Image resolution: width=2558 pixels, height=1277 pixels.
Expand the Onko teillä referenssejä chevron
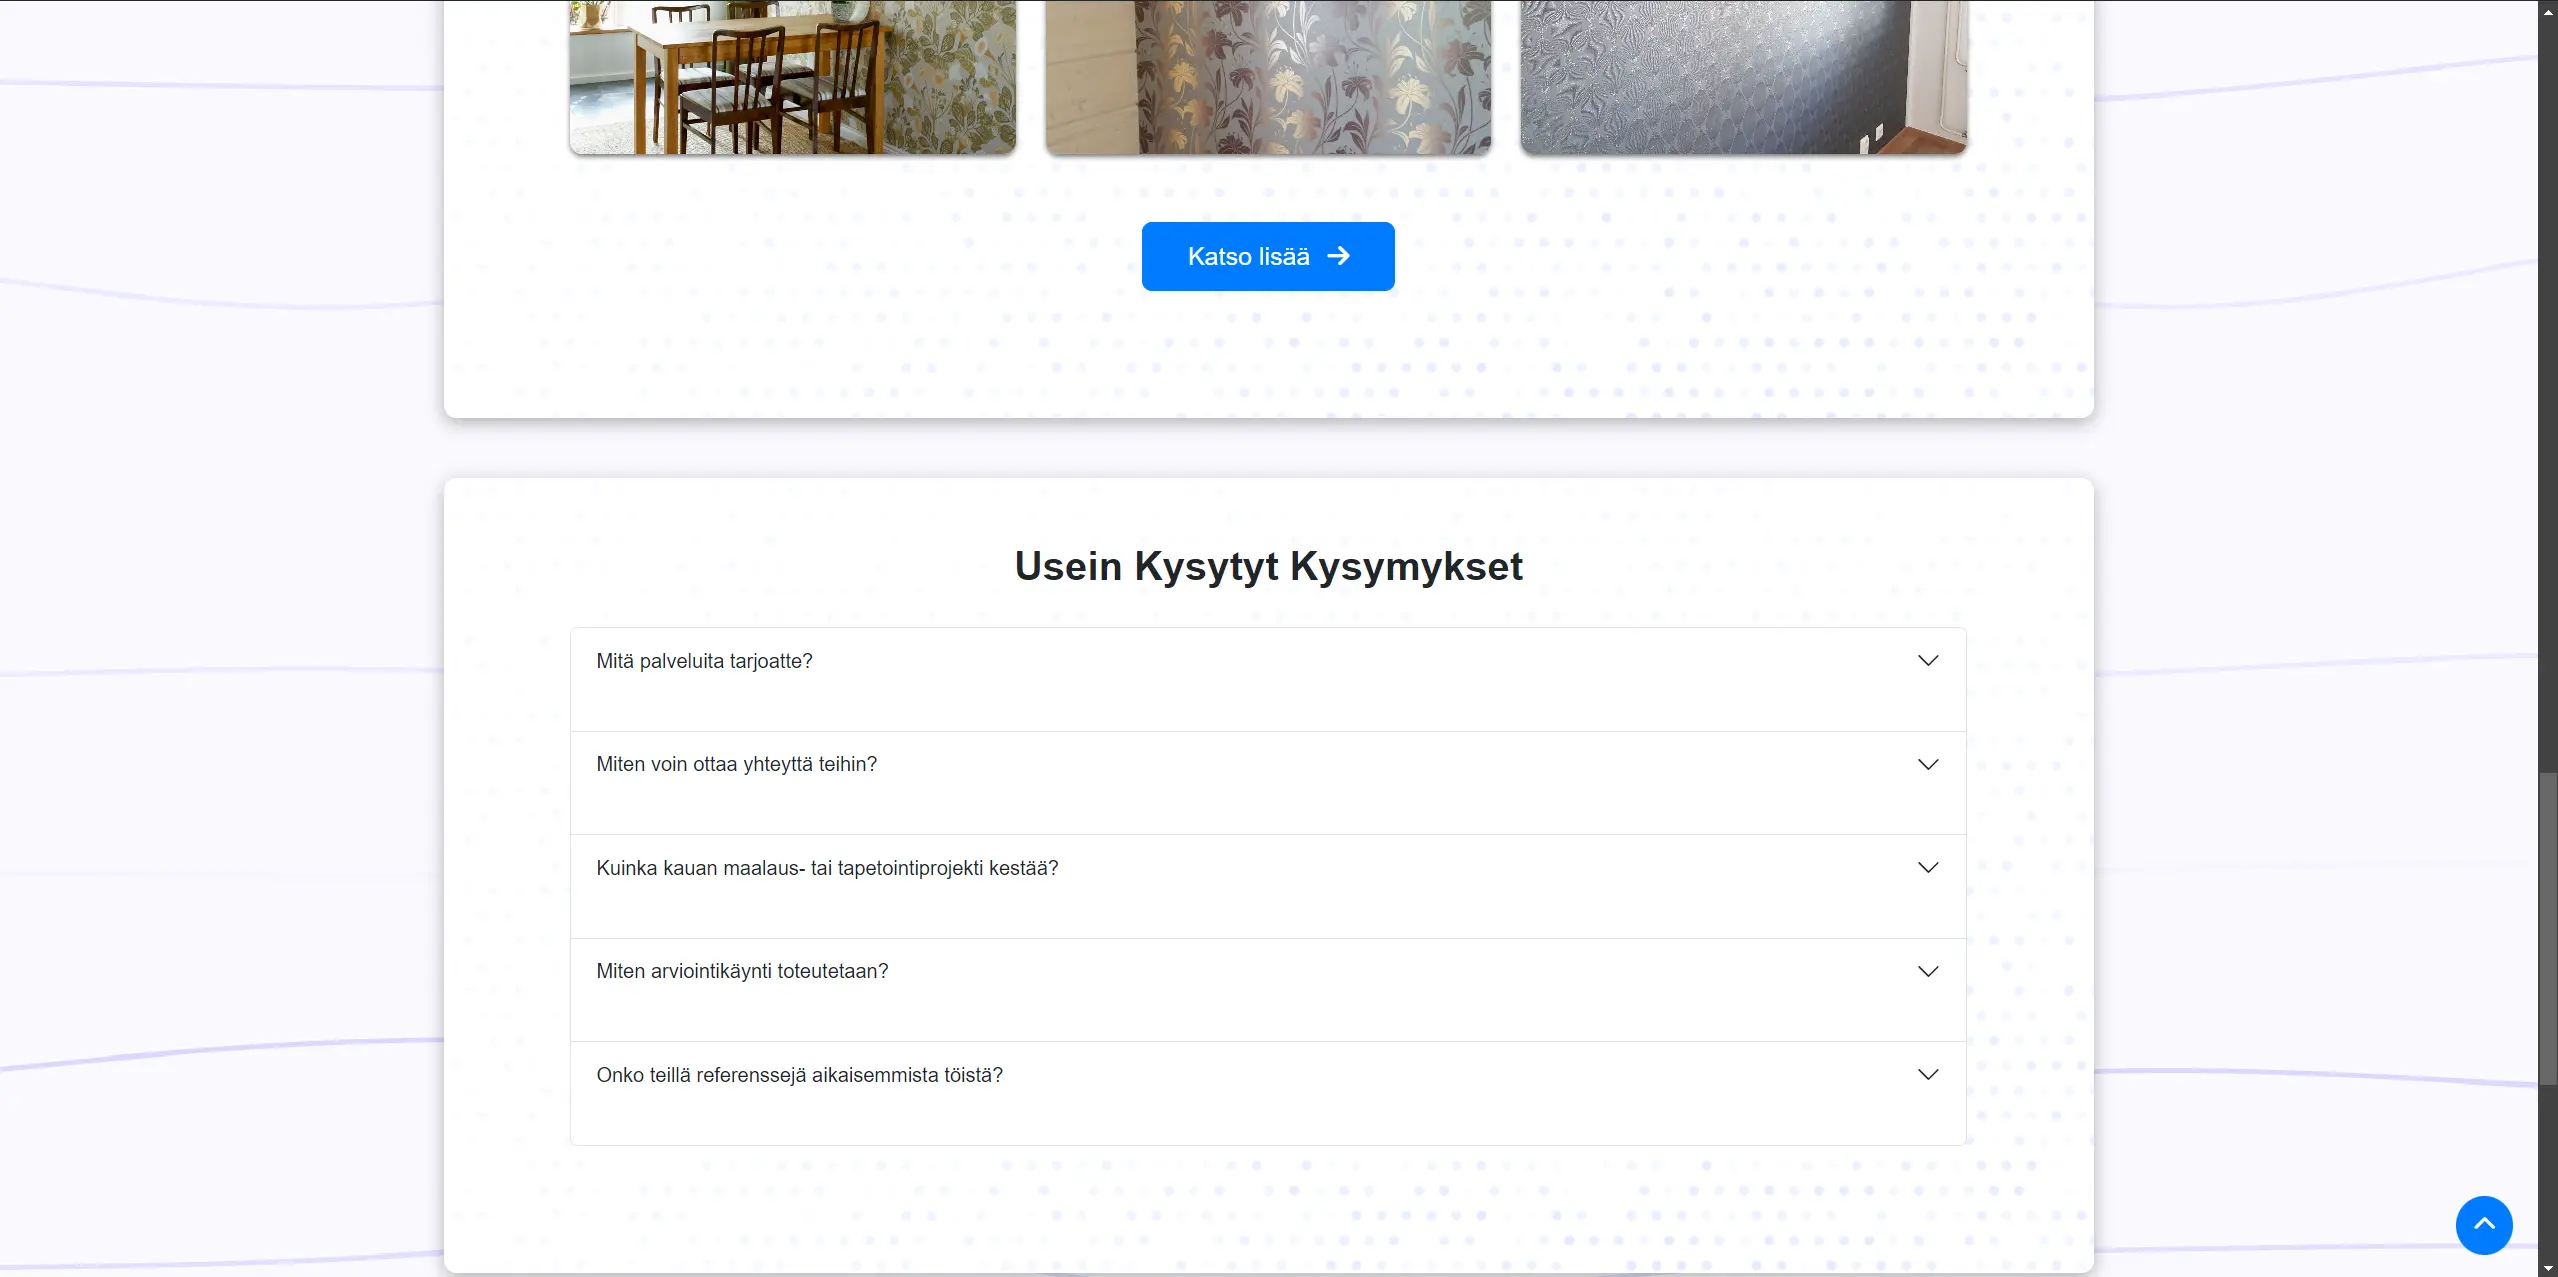pyautogui.click(x=1928, y=1075)
